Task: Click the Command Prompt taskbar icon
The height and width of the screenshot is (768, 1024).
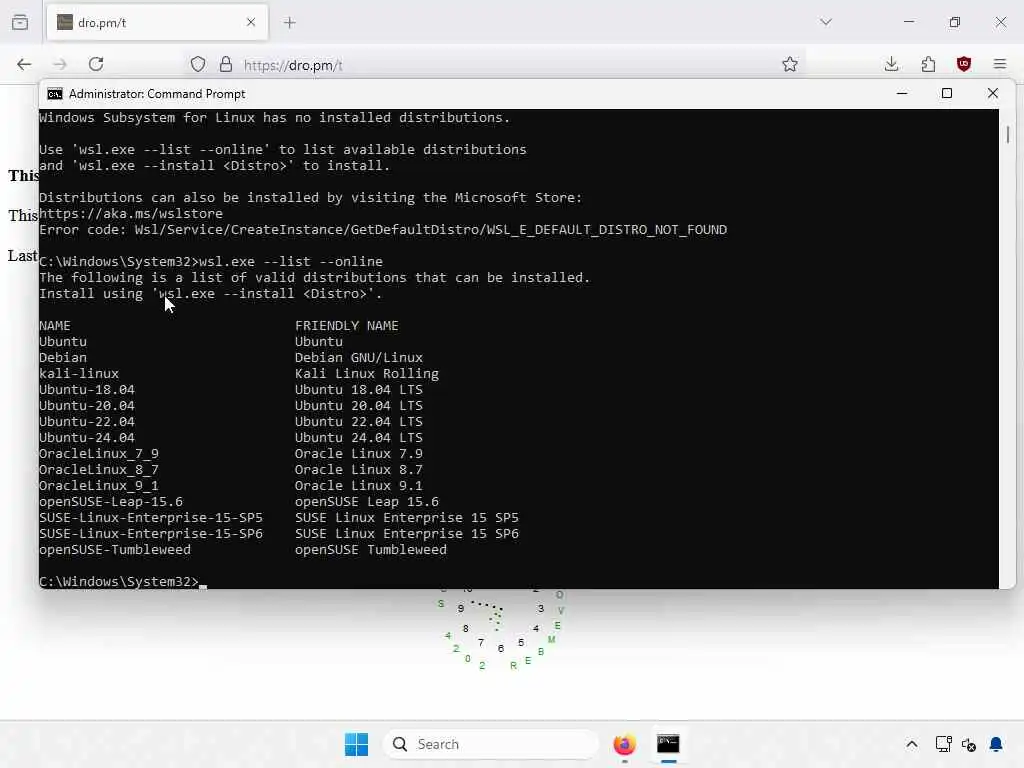Action: [668, 744]
